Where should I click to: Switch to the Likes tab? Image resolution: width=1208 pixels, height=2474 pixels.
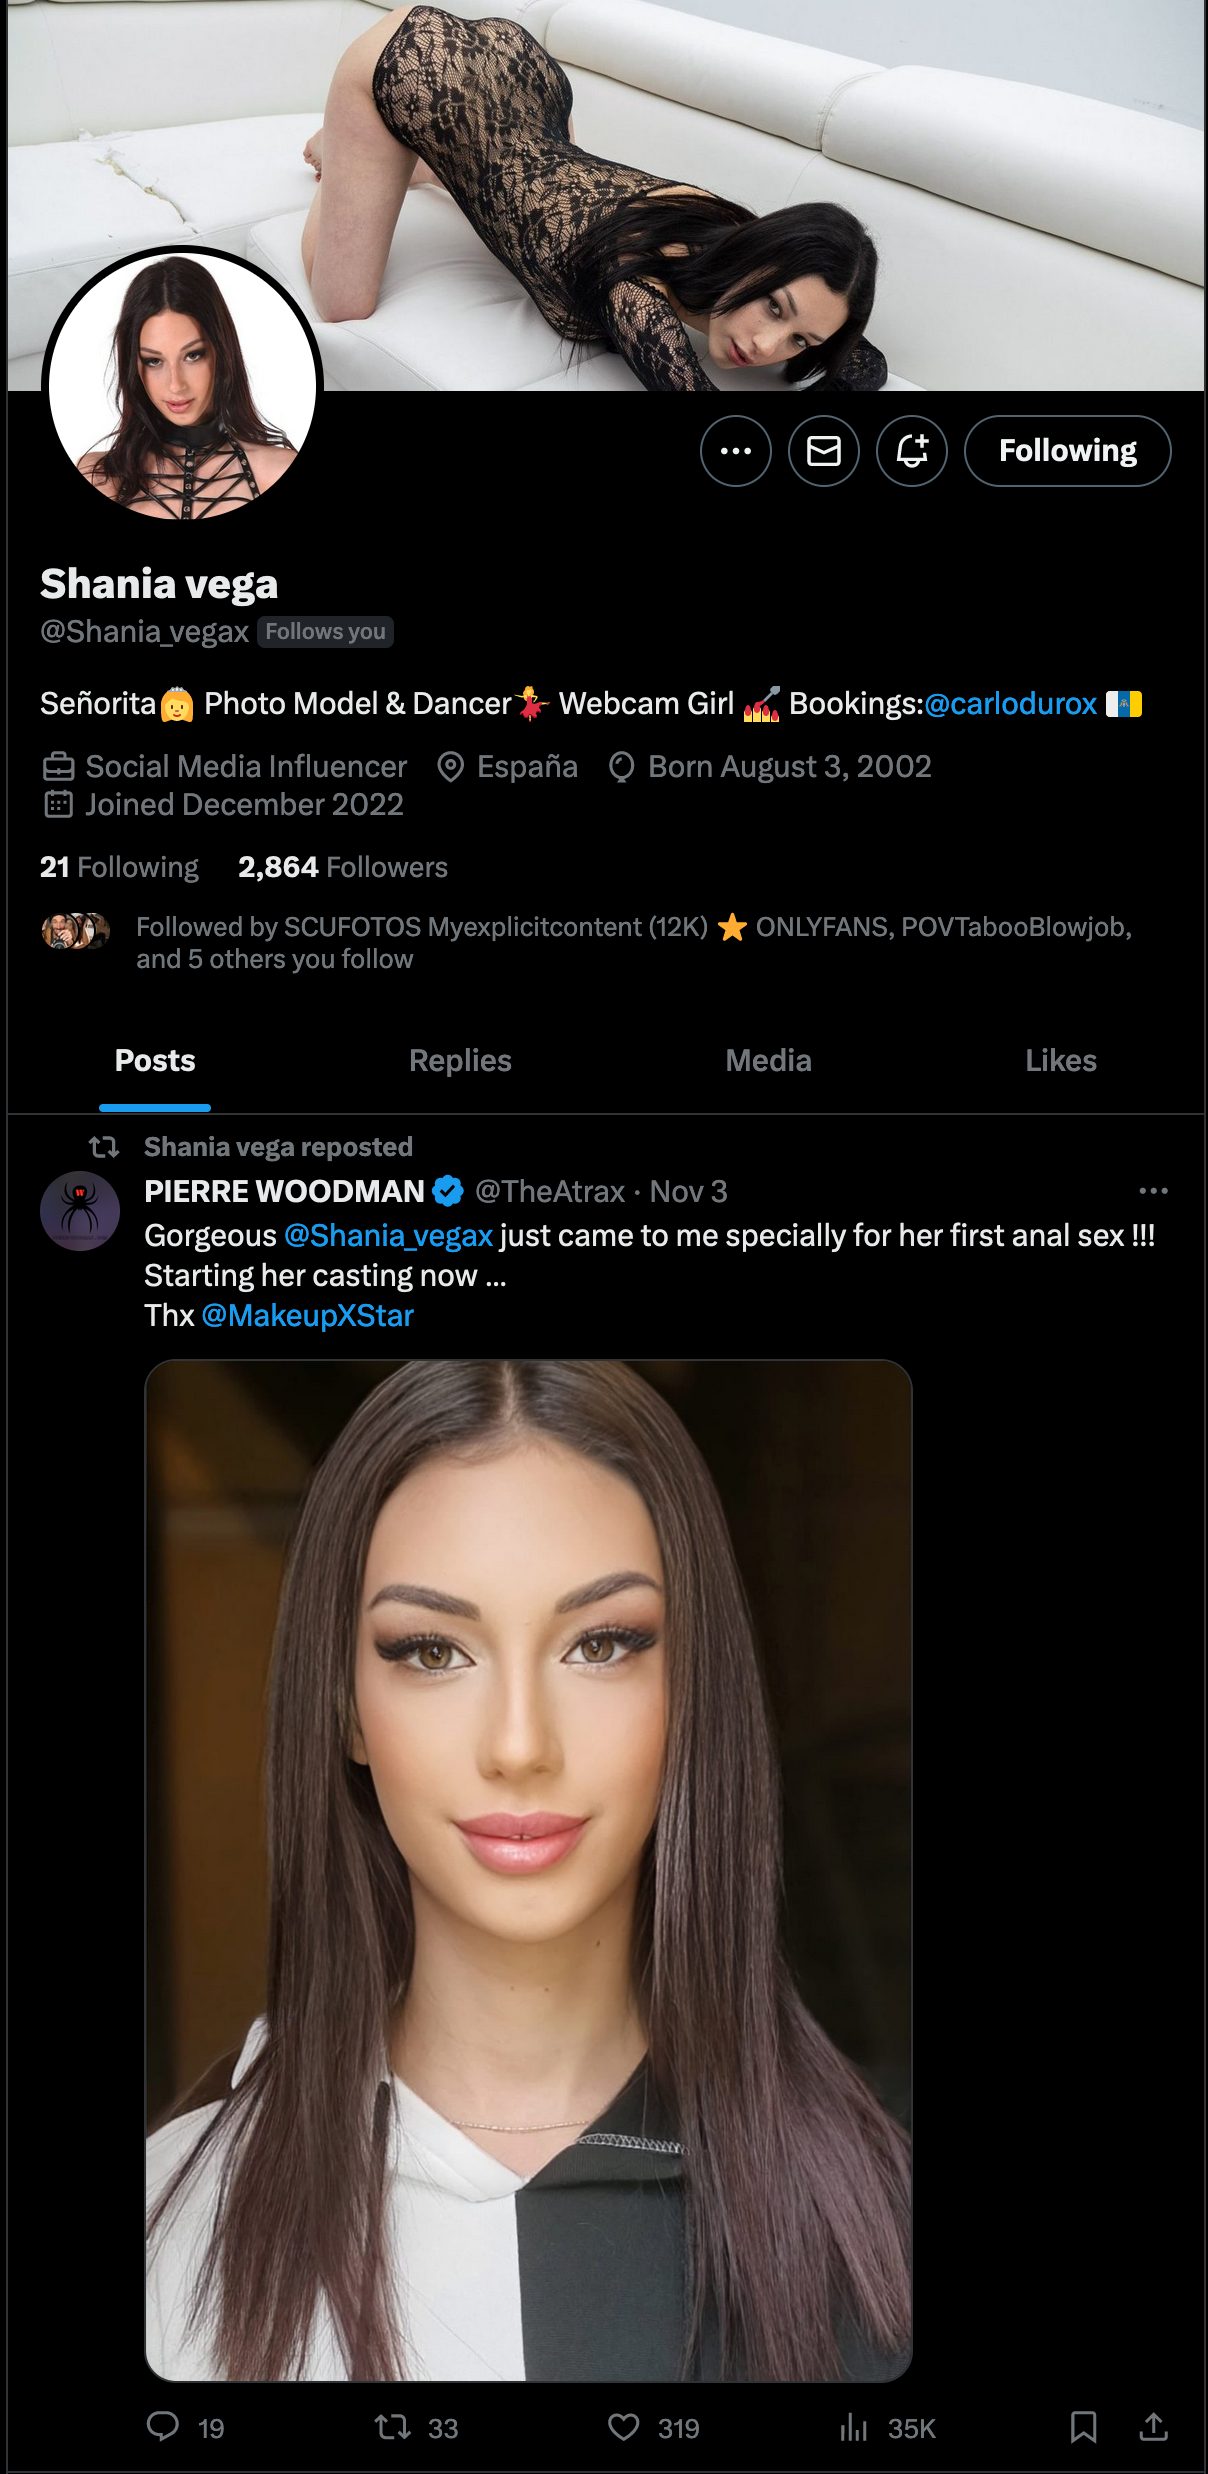click(x=1060, y=1061)
